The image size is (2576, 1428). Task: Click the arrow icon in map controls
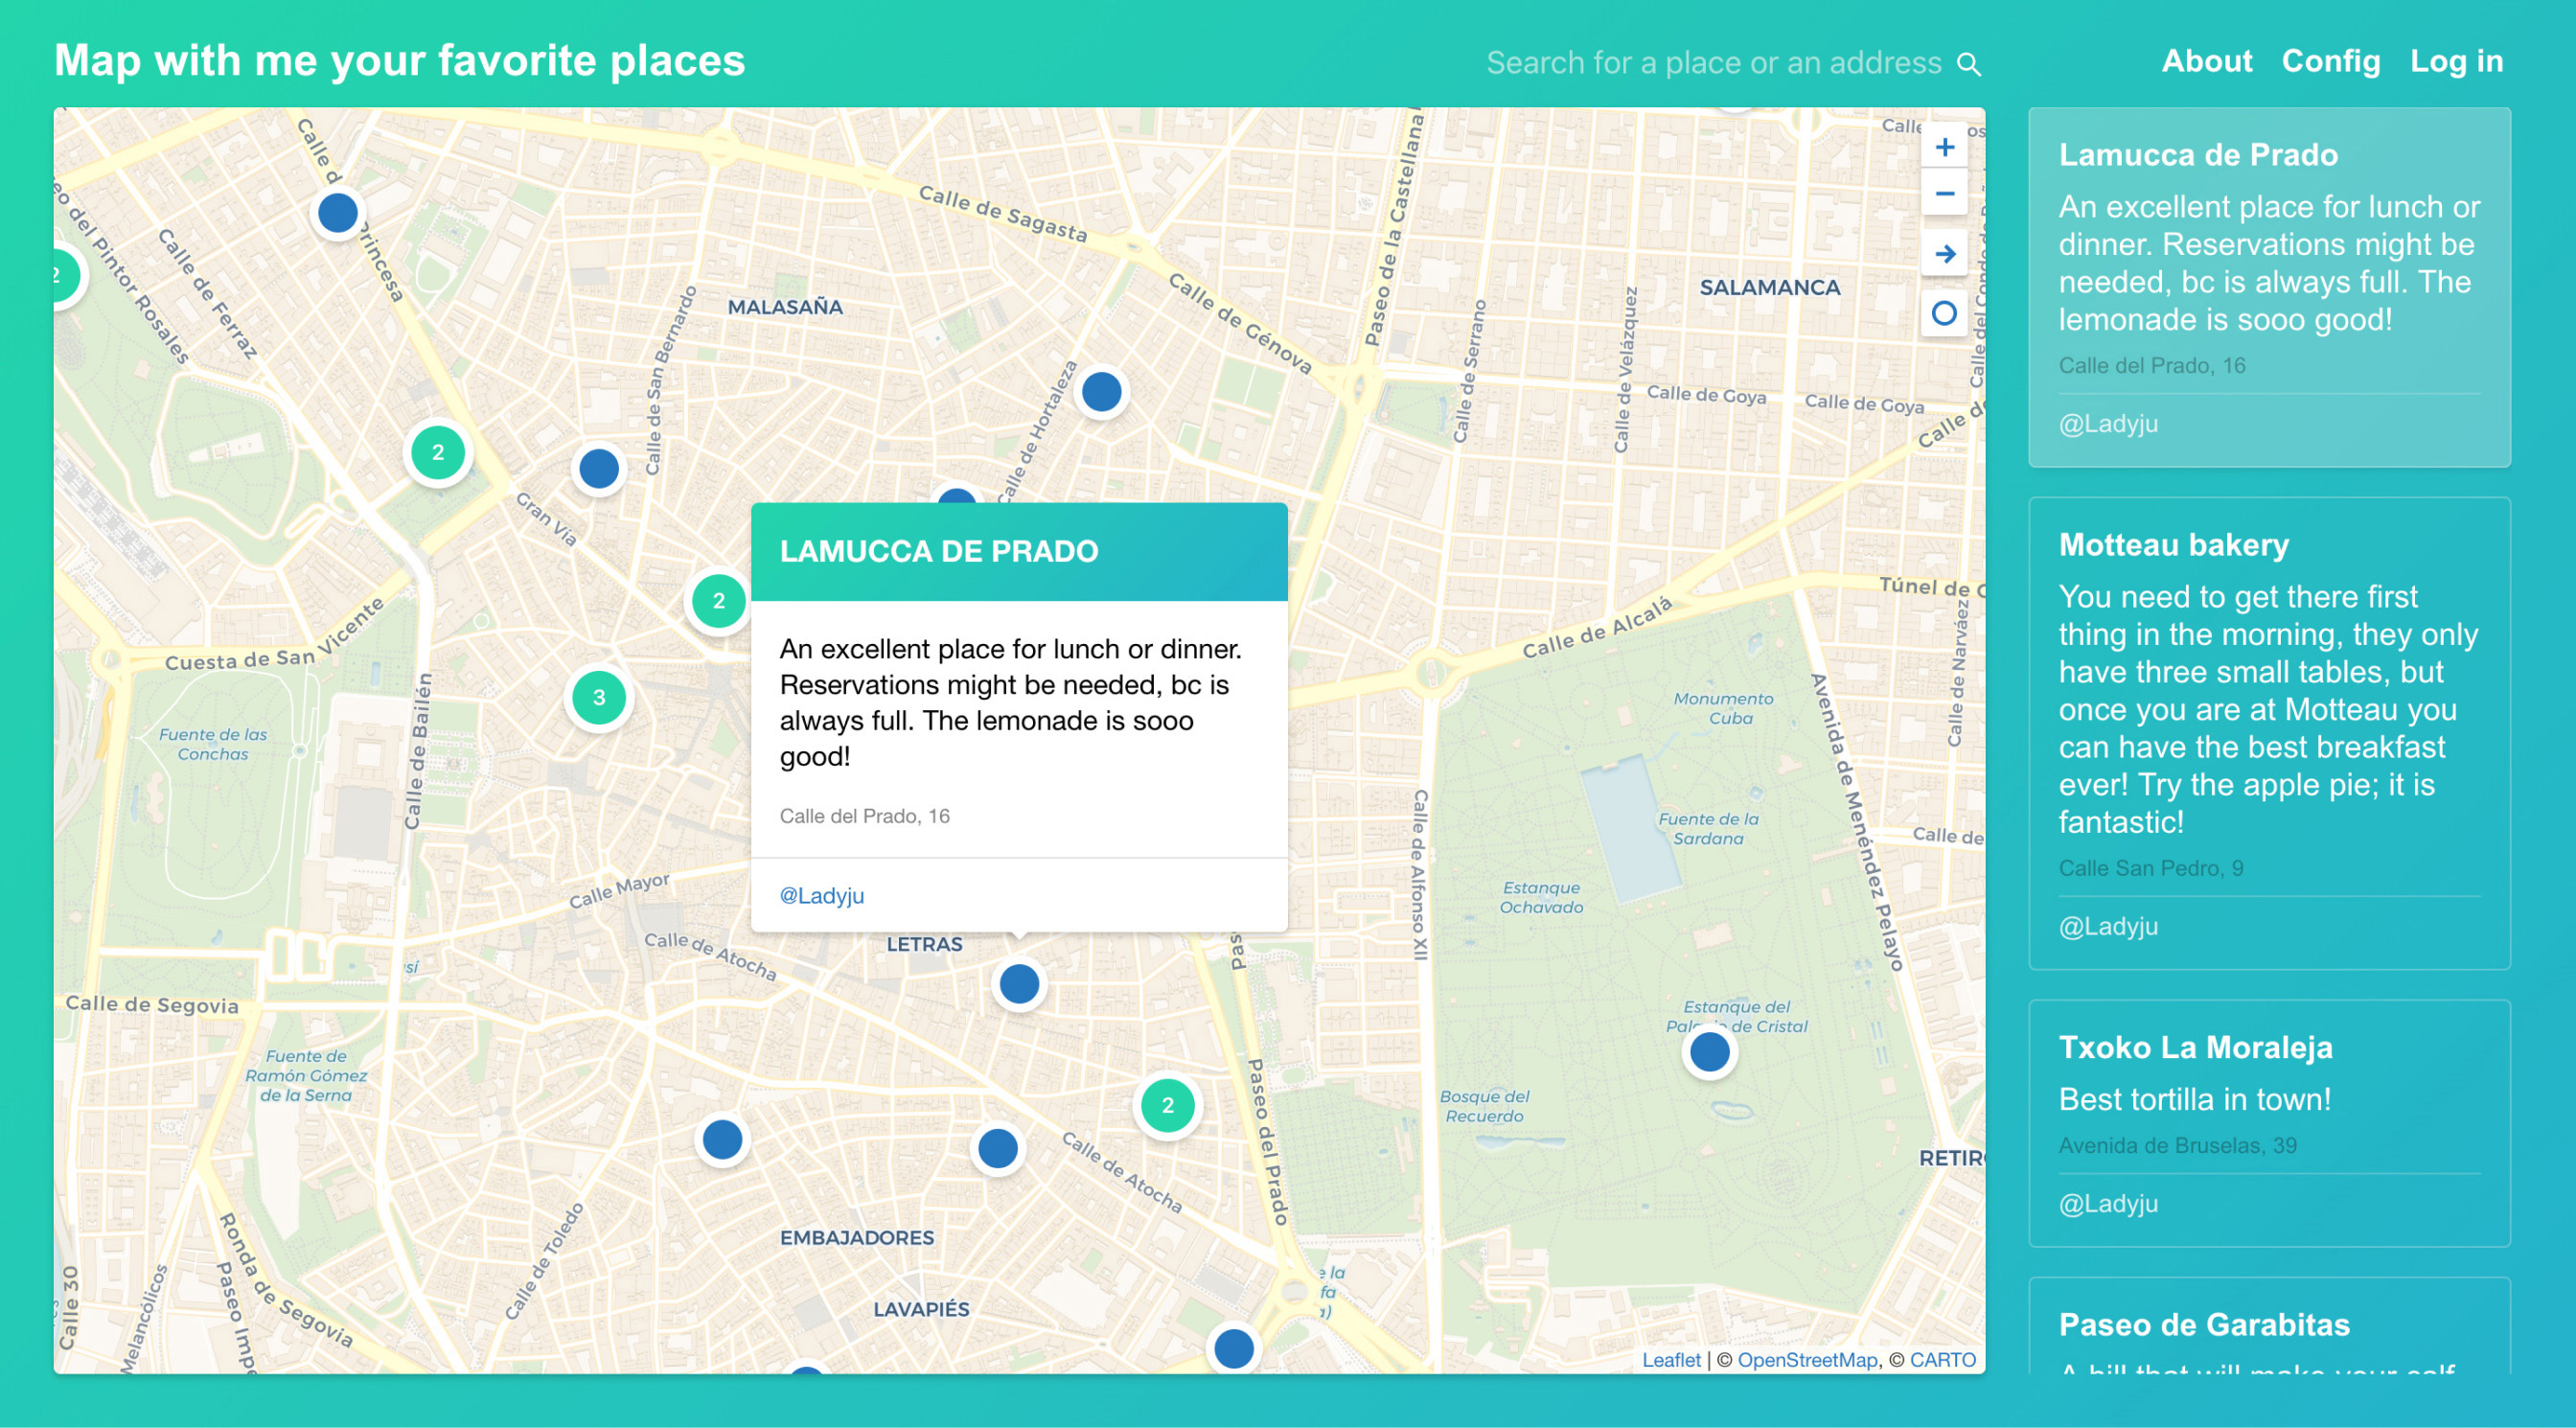point(1943,254)
